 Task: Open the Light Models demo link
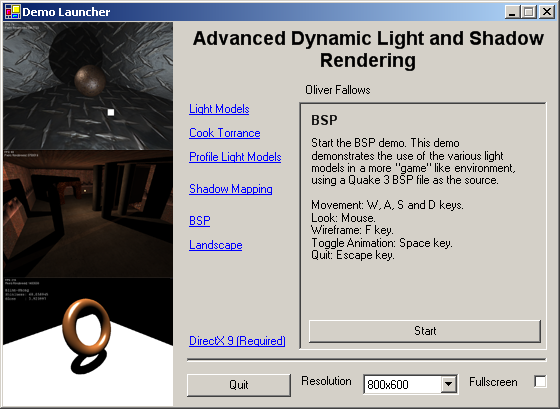tap(219, 109)
